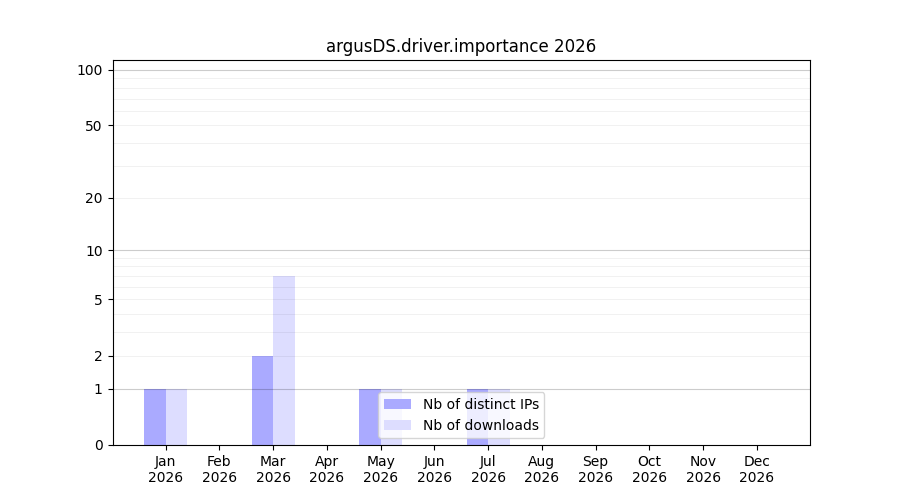Click the Mar 2026 axis label
The image size is (900, 500).
click(273, 470)
